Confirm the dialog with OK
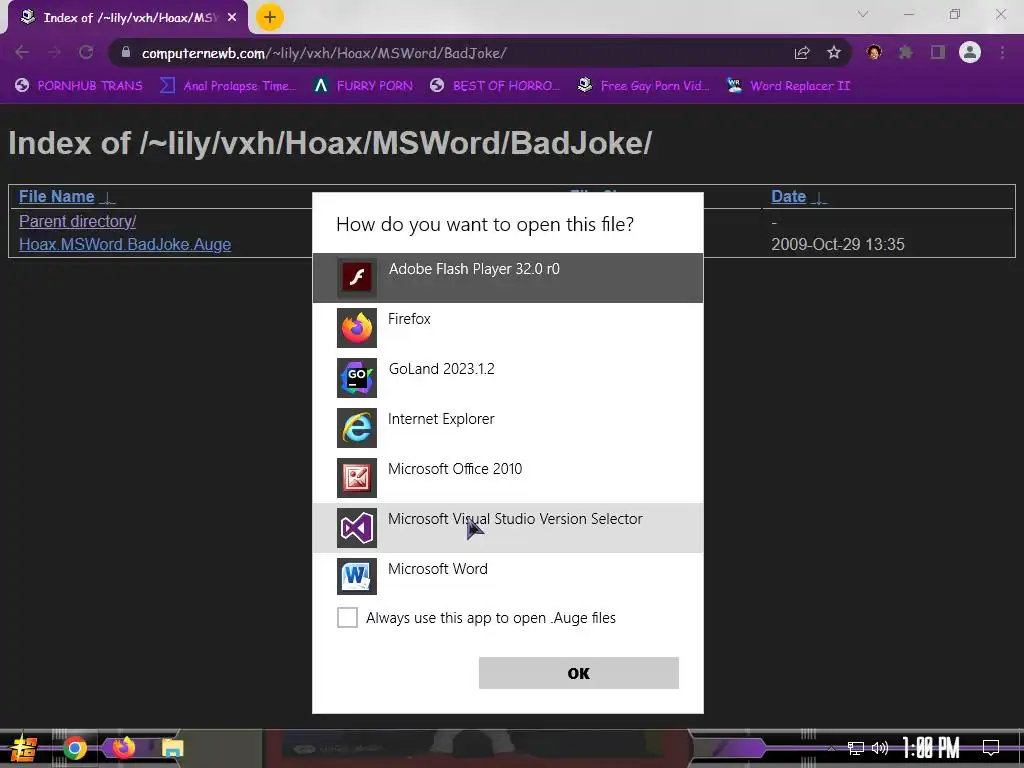The height and width of the screenshot is (768, 1024). [579, 673]
